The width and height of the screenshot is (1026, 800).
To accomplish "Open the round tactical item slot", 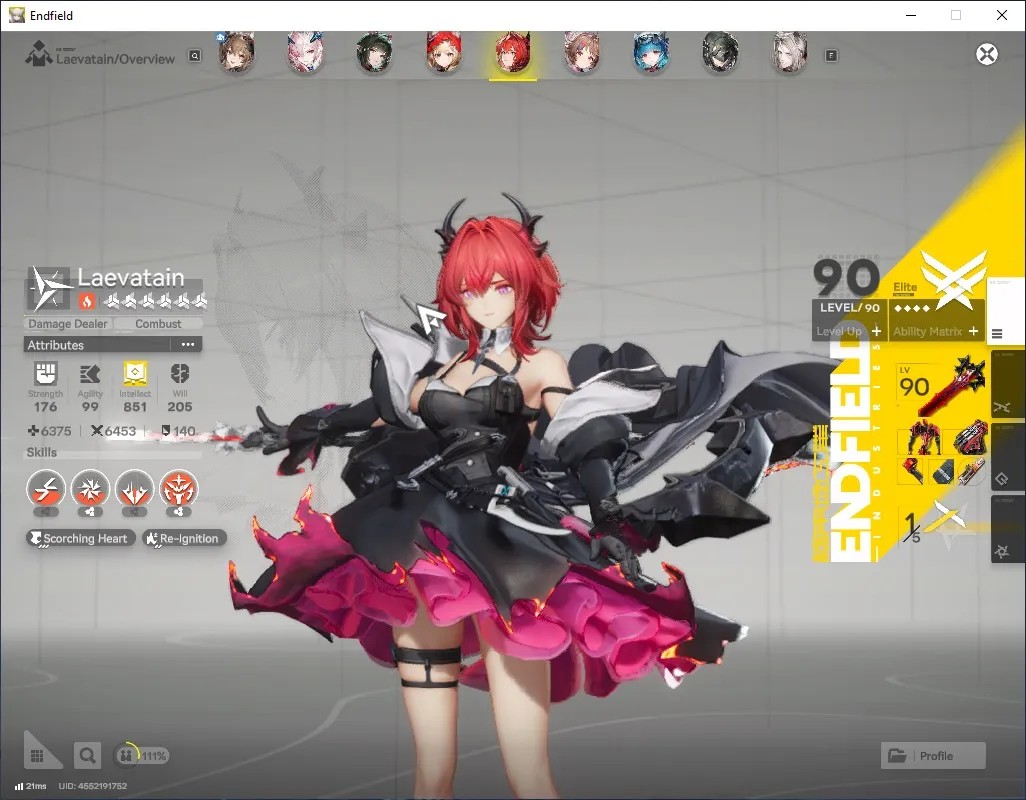I will 971,471.
